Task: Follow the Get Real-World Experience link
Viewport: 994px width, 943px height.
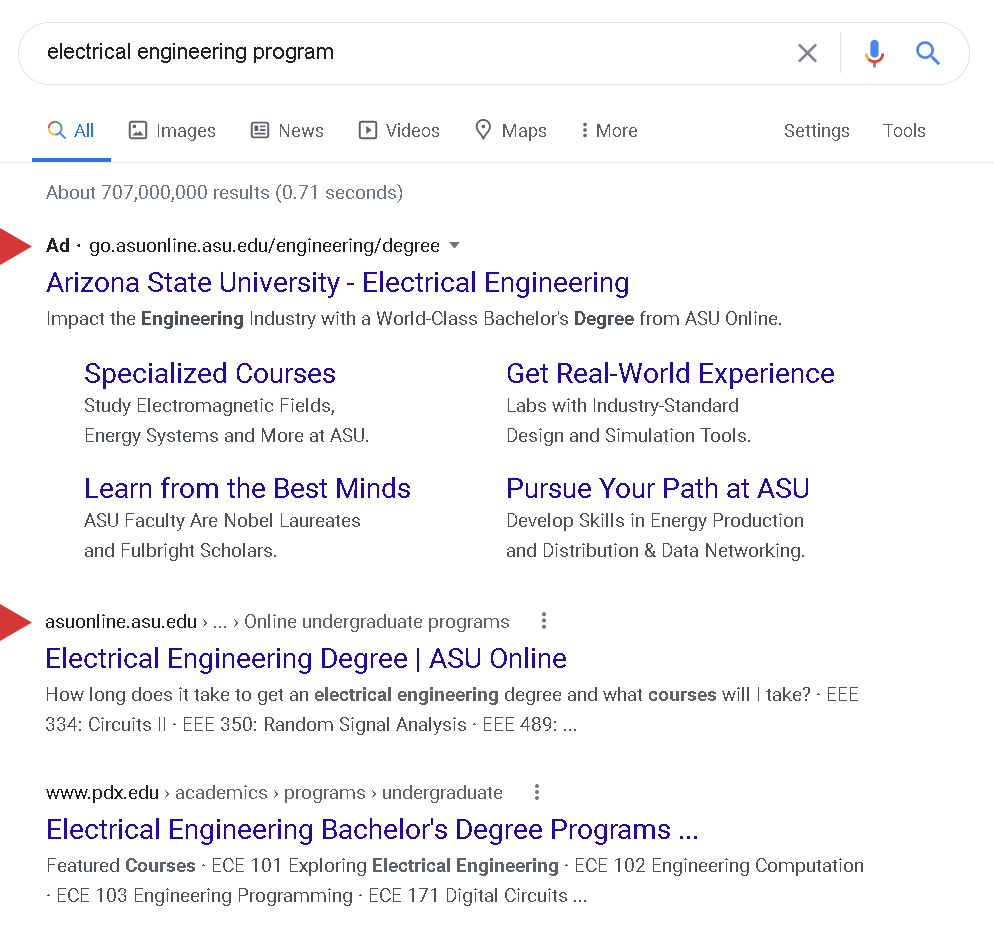Action: [x=670, y=374]
